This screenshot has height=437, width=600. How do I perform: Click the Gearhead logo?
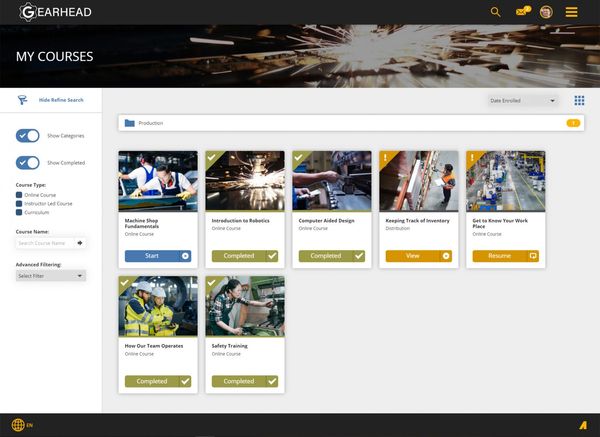pyautogui.click(x=55, y=12)
